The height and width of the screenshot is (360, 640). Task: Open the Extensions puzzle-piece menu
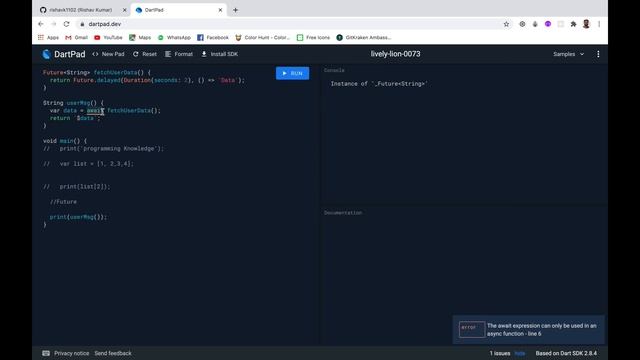pyautogui.click(x=573, y=24)
